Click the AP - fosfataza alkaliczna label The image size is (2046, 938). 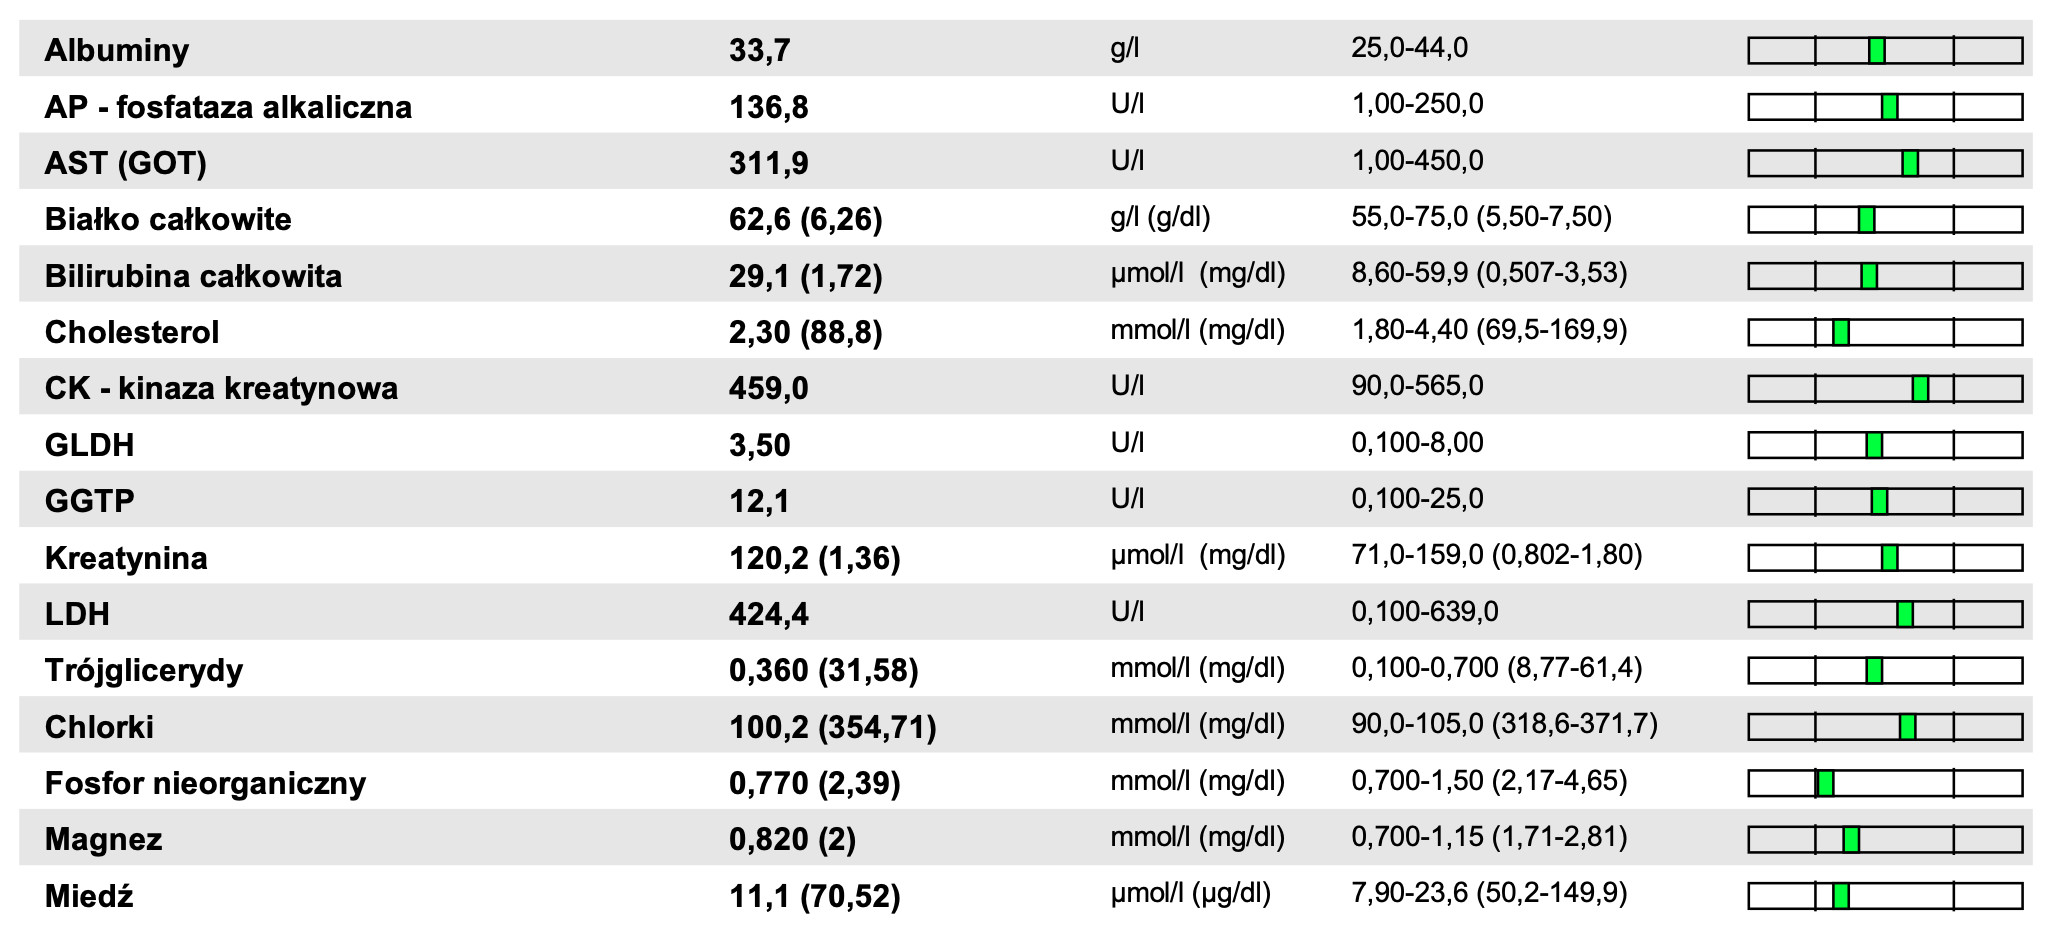[228, 107]
